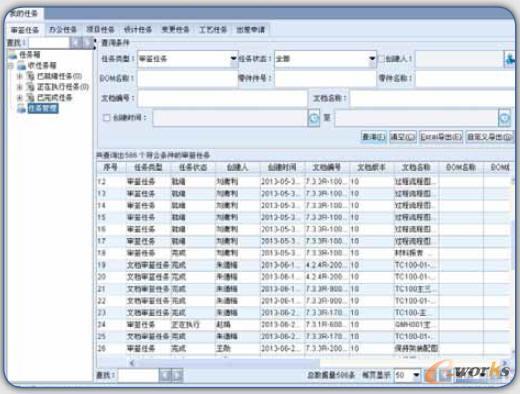Switch to the 变更任务 tab

pyautogui.click(x=175, y=30)
